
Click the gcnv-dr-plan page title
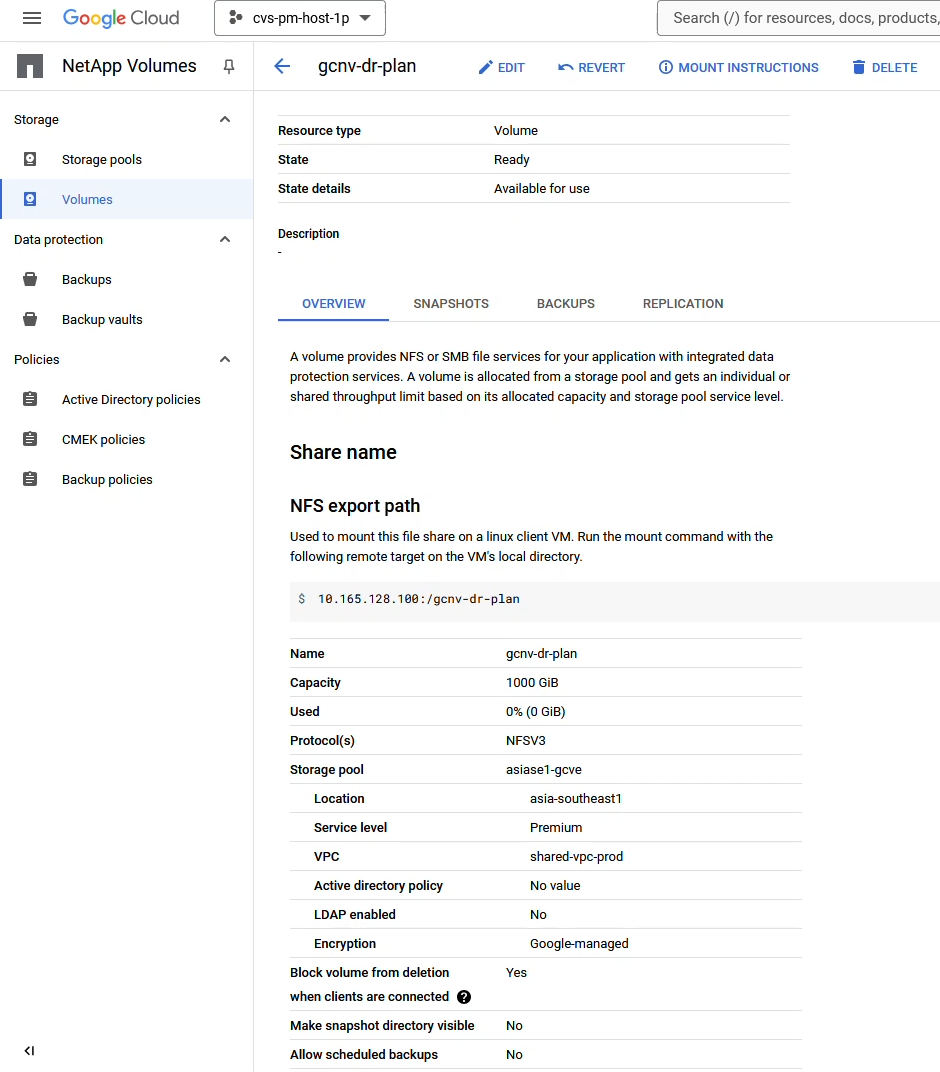(x=367, y=66)
